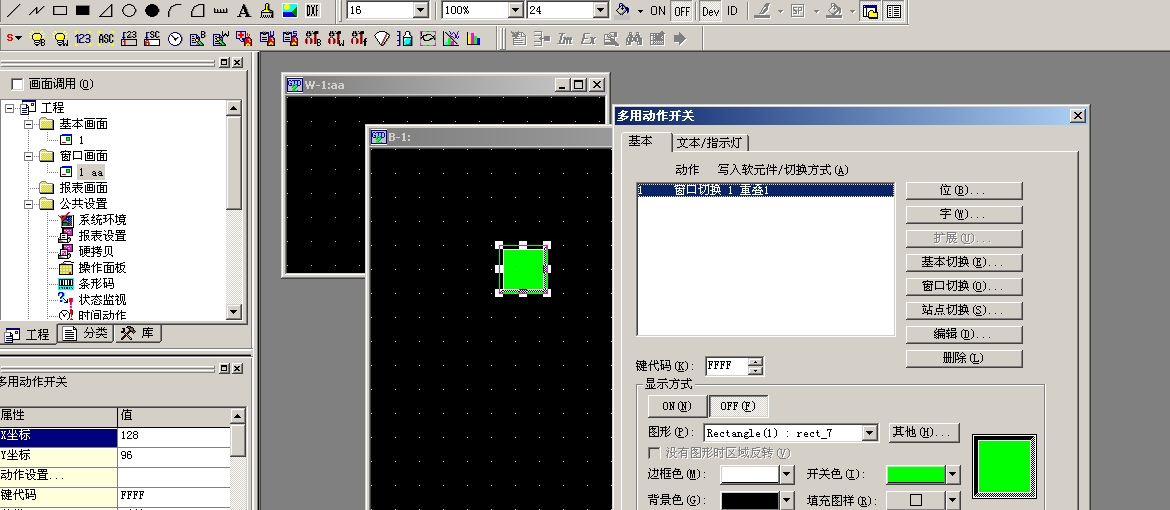This screenshot has width=1170, height=510.
Task: Click the ASC ASCII display icon
Action: [x=105, y=39]
